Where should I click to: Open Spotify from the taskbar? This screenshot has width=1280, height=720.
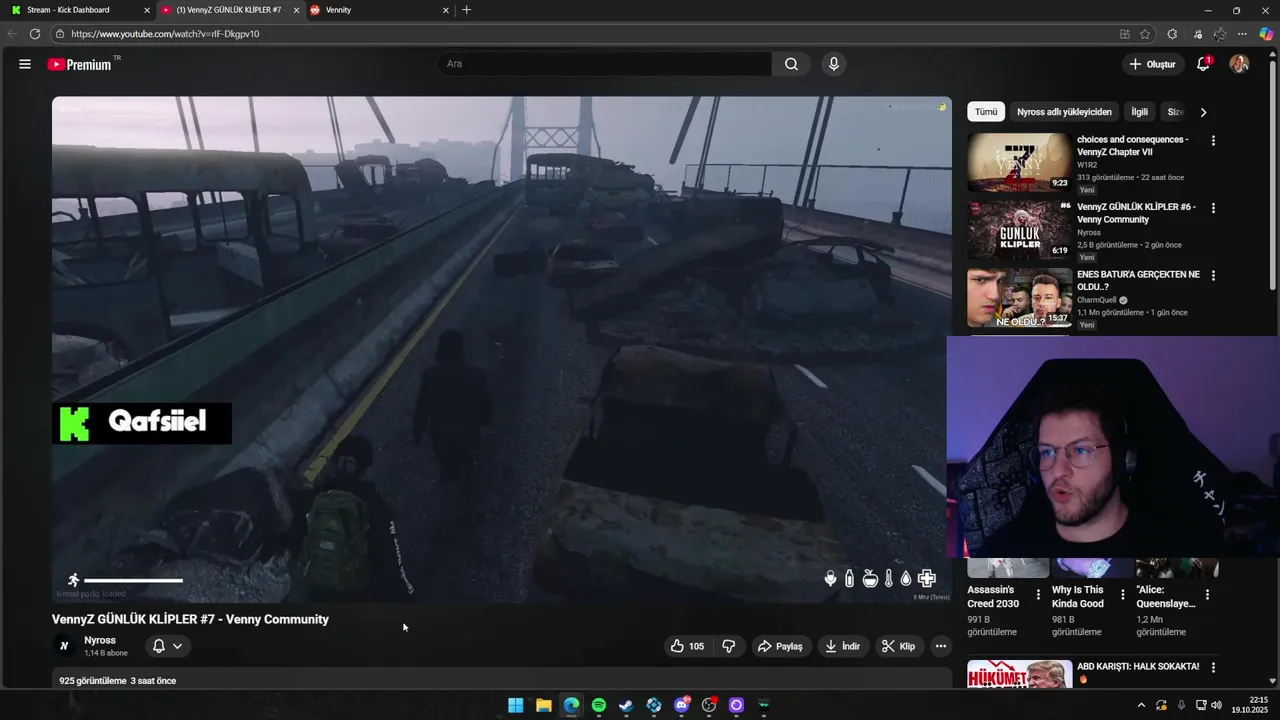(598, 705)
